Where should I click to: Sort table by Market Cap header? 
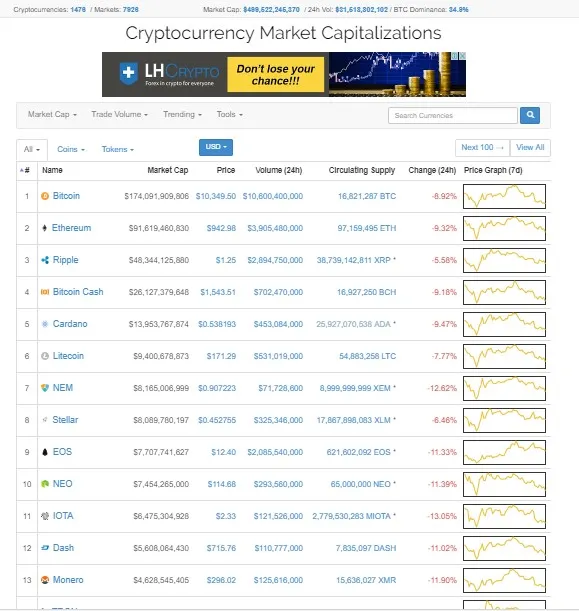(168, 170)
